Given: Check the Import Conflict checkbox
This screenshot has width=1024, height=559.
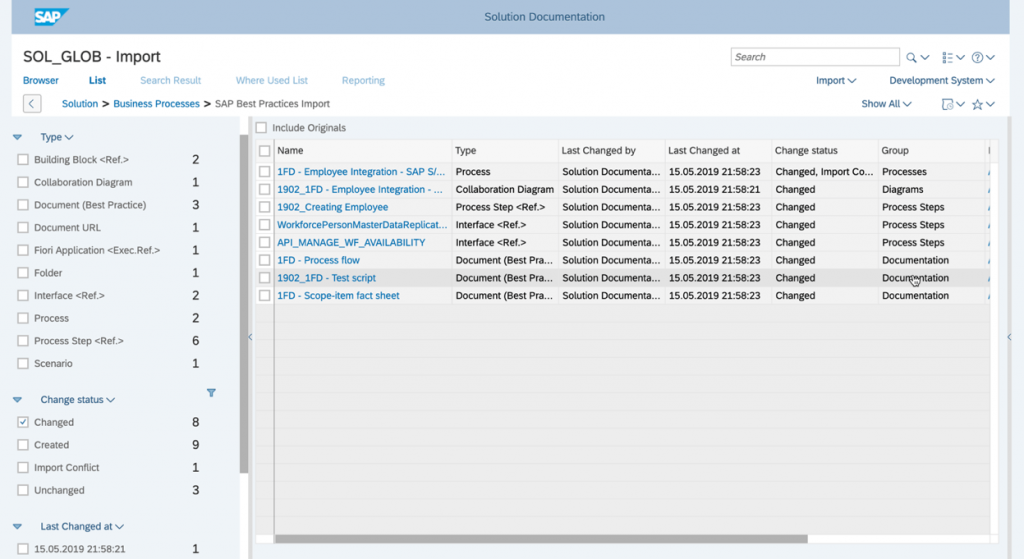Looking at the screenshot, I should (23, 468).
